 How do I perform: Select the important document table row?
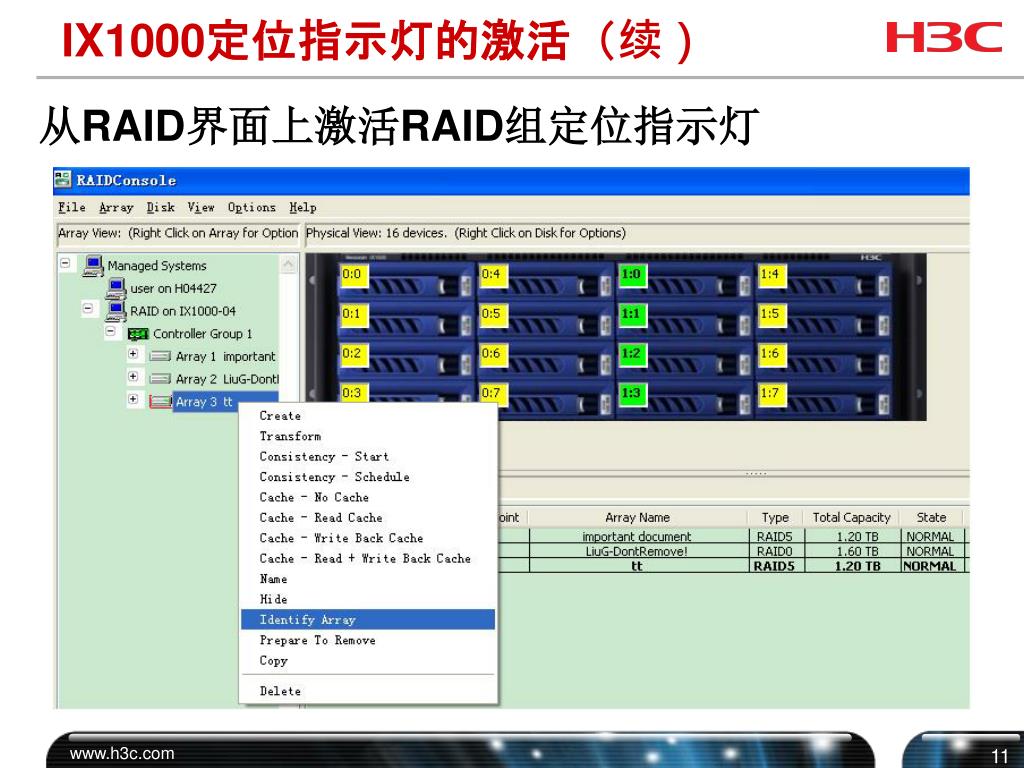(733, 536)
